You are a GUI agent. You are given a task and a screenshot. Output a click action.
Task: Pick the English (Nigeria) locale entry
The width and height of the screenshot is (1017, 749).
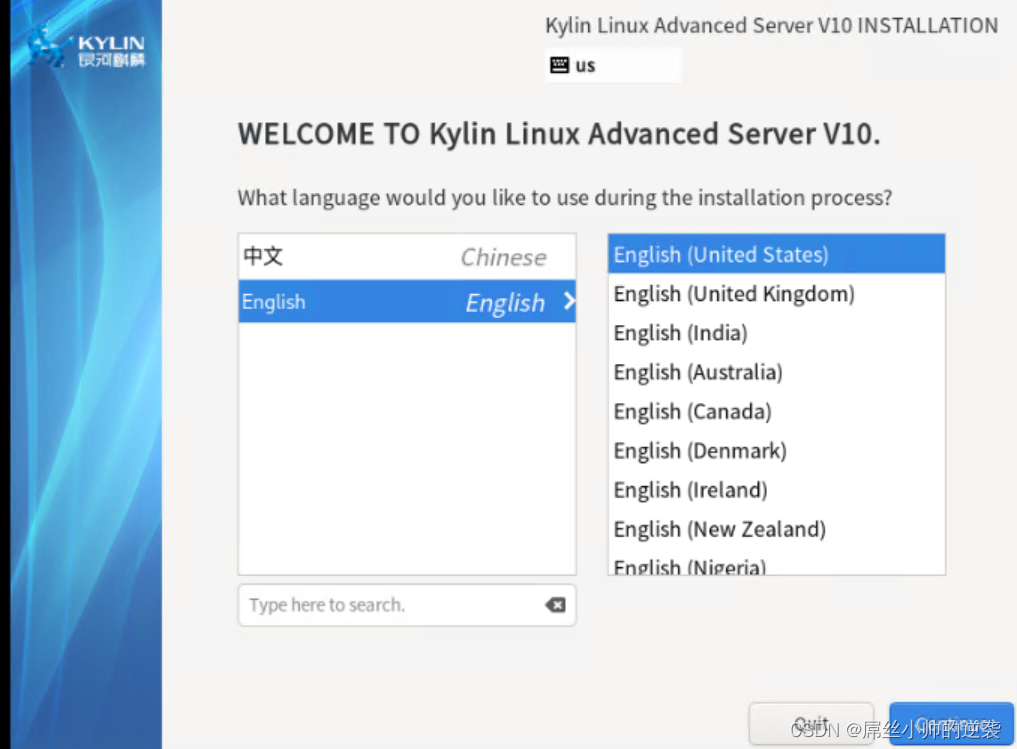pos(776,566)
